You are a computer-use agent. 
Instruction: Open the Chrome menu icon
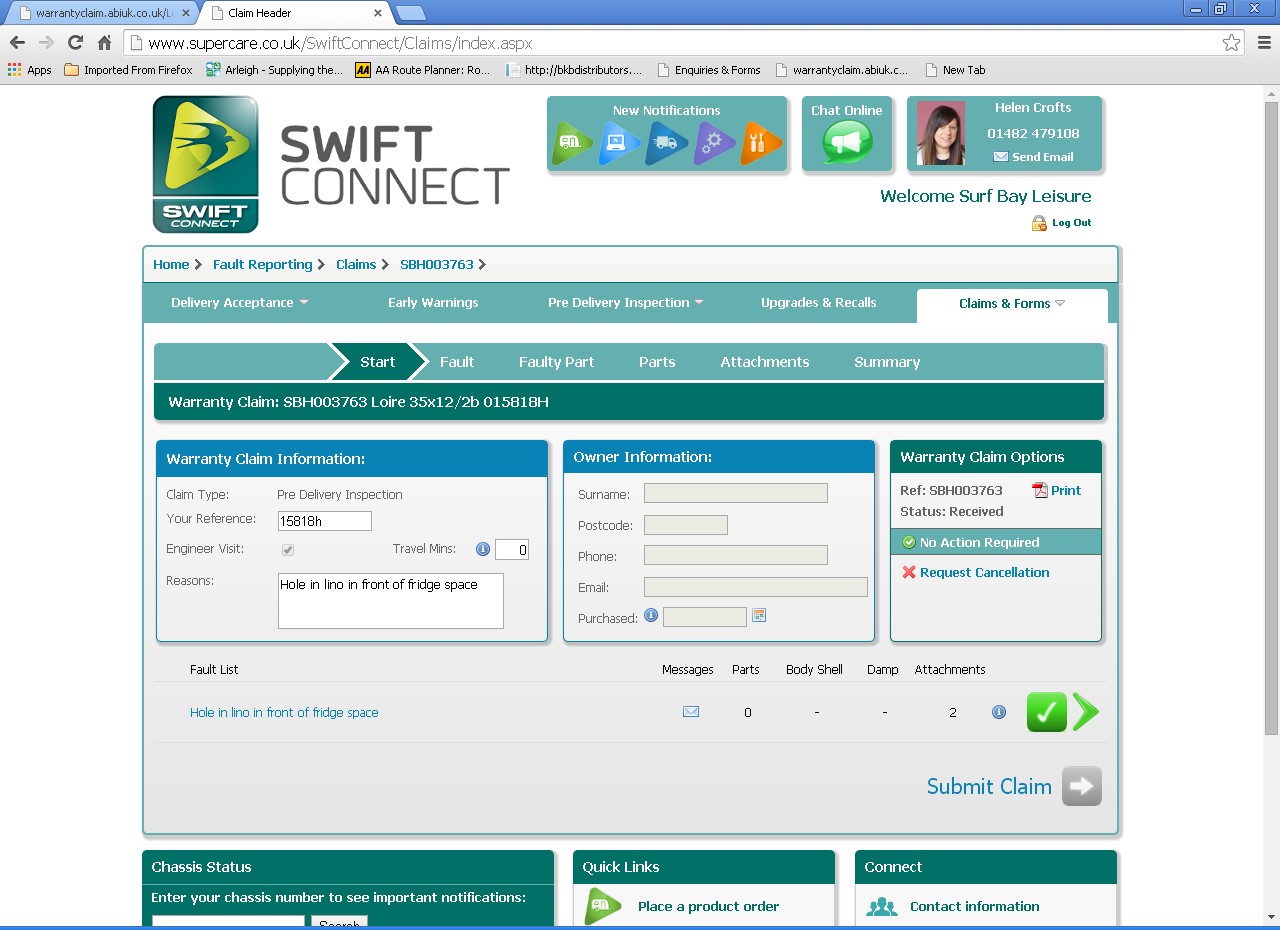(x=1264, y=43)
